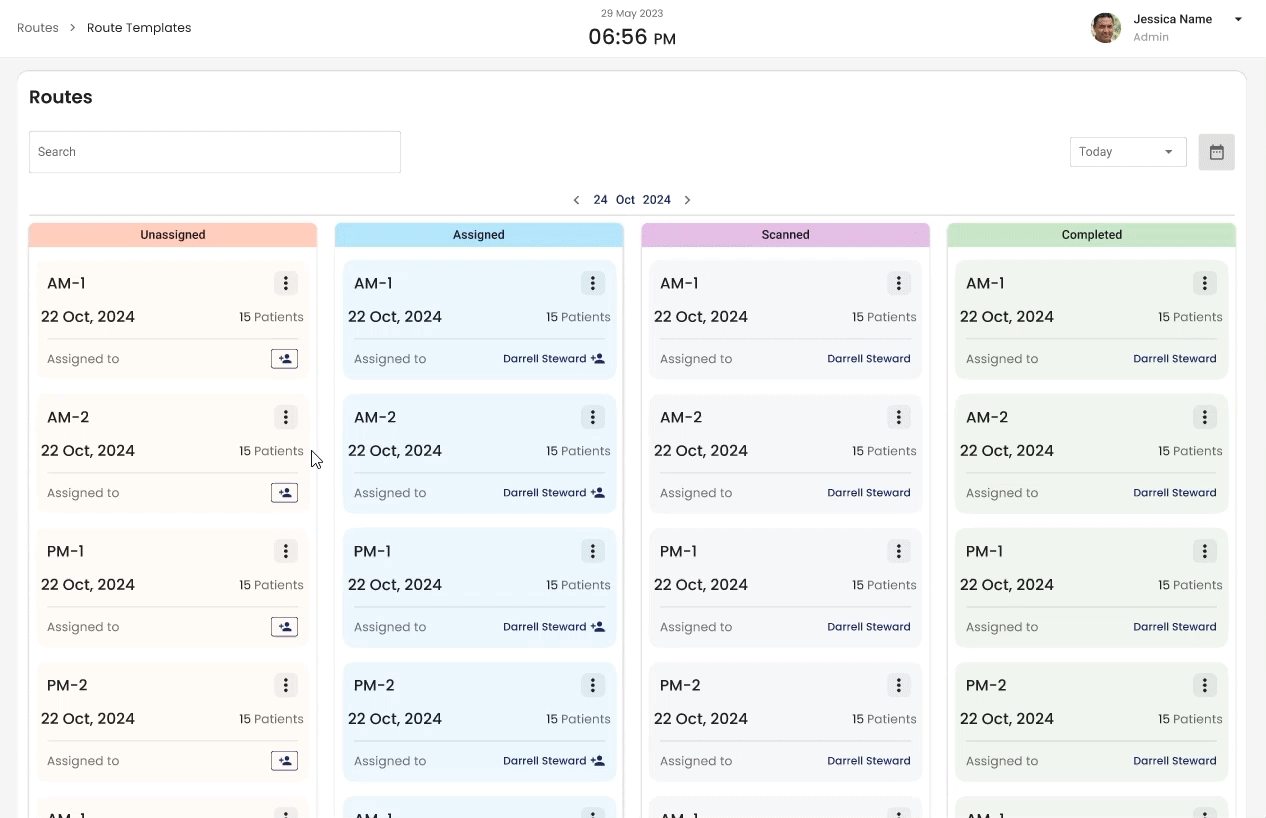Open three-dot menu on Unassigned AM-2 card
Viewport: 1266px width, 818px height.
286,417
